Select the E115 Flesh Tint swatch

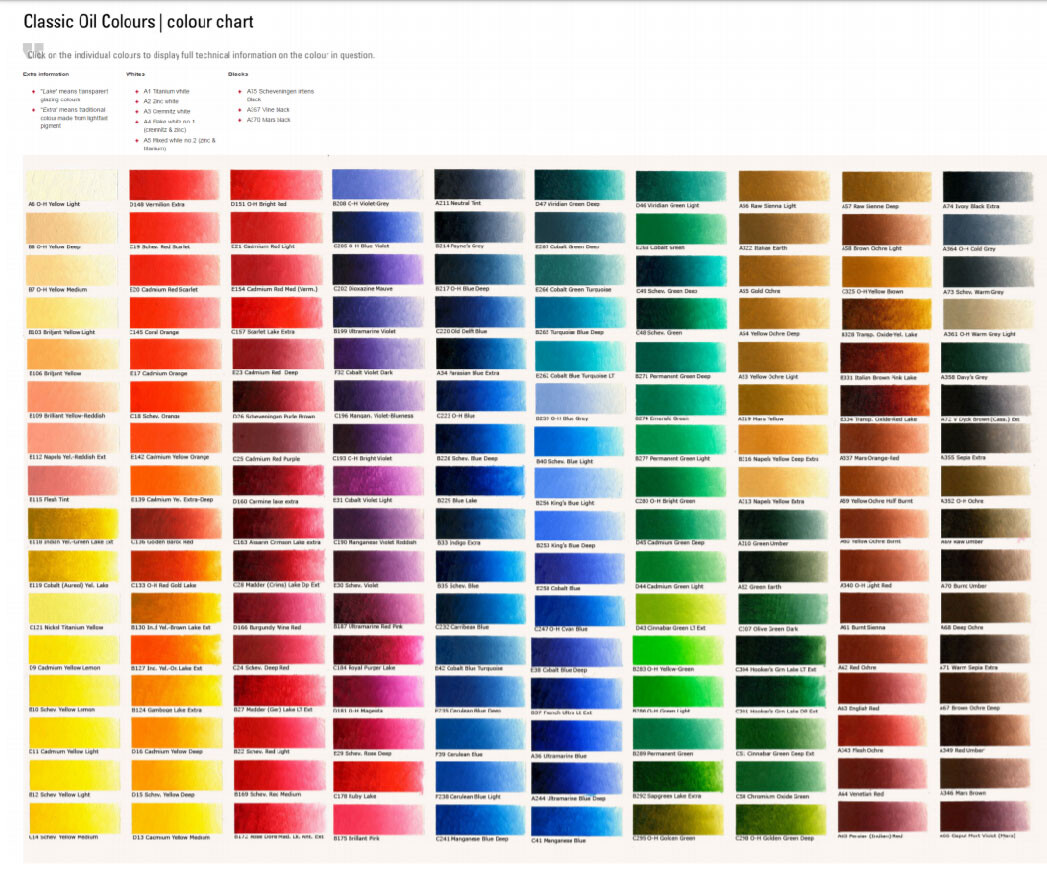72,481
